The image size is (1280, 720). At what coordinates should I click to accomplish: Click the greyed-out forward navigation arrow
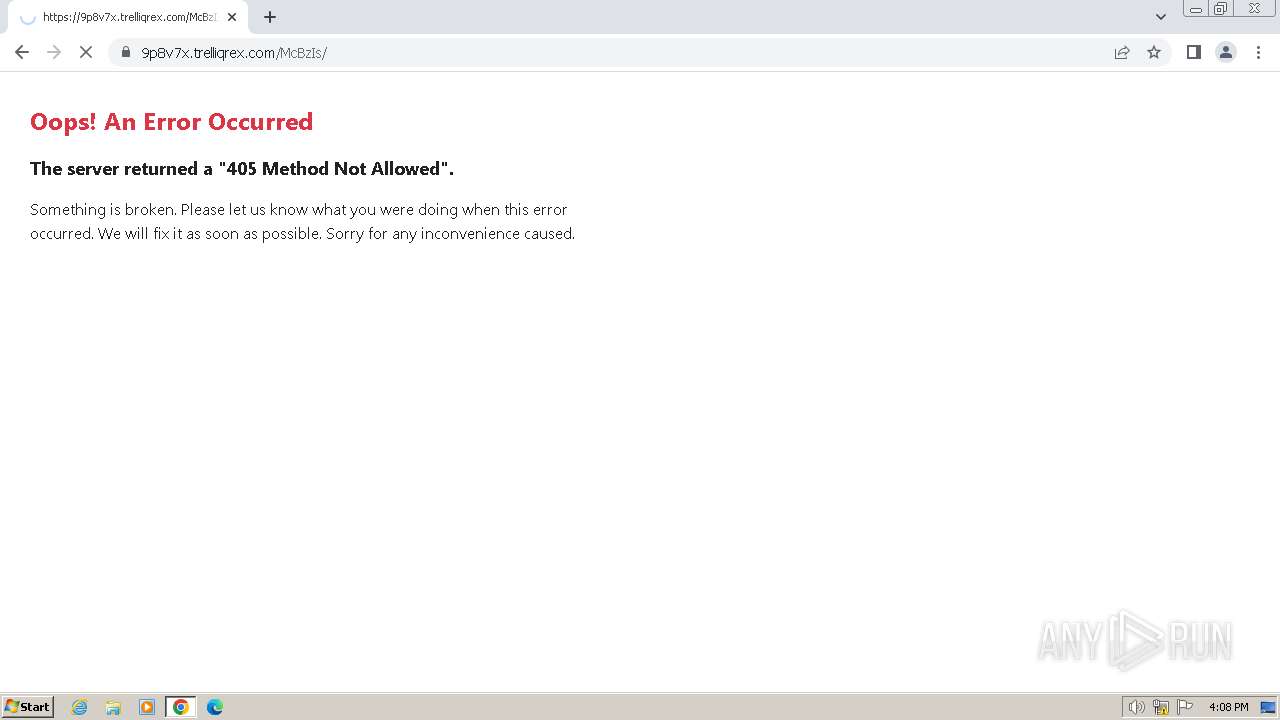pyautogui.click(x=54, y=52)
